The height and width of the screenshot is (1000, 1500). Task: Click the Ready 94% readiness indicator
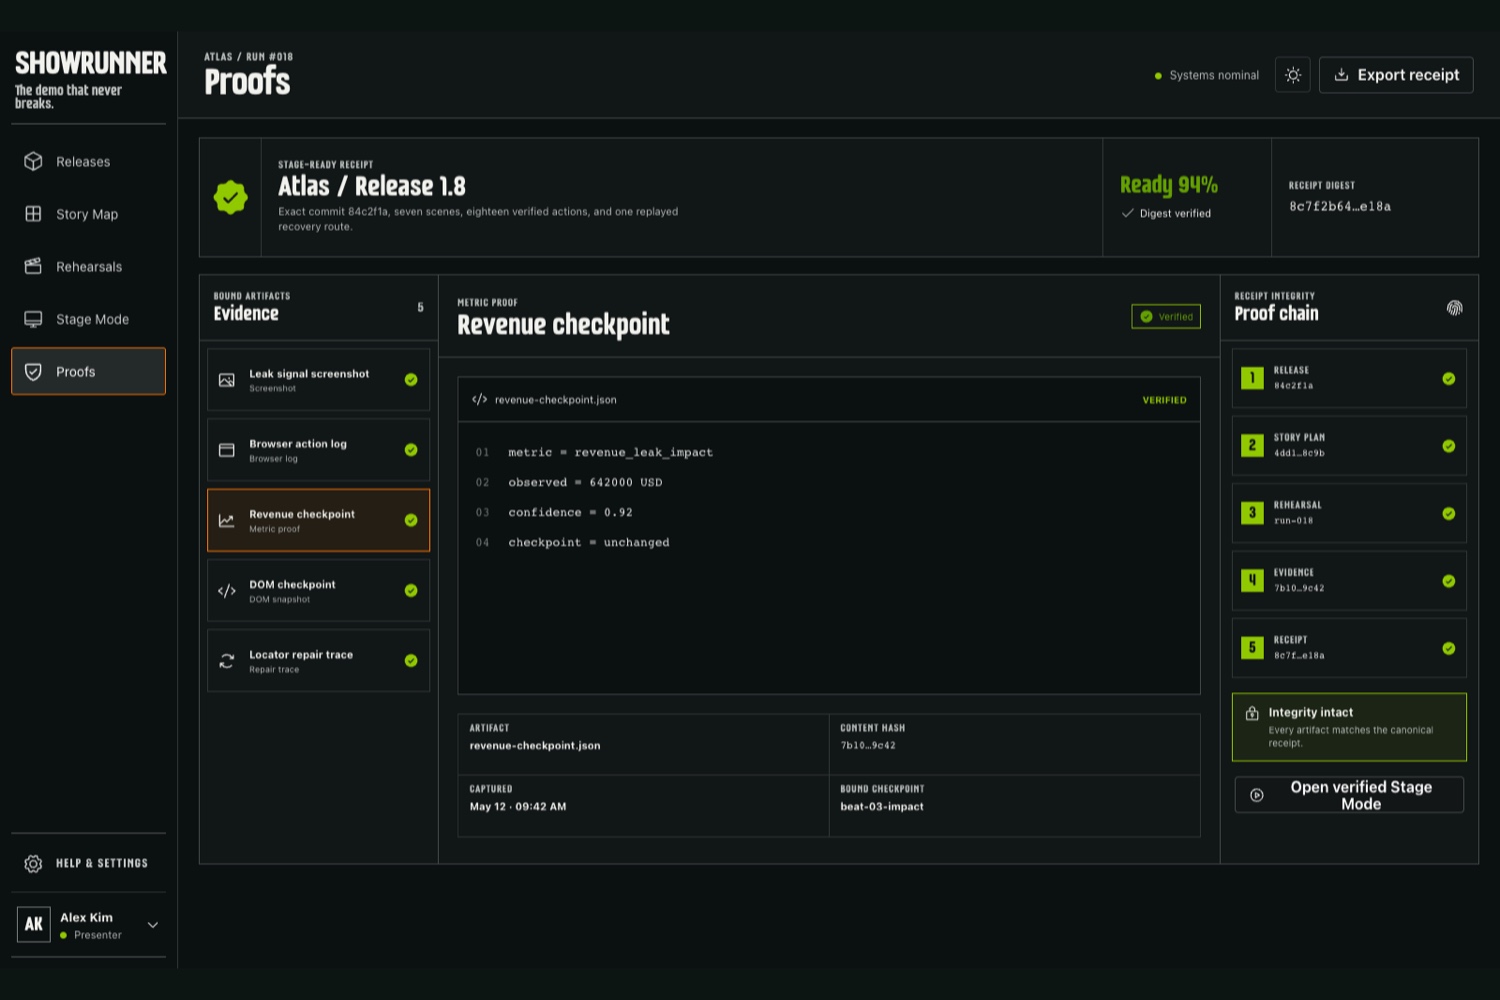1169,185
